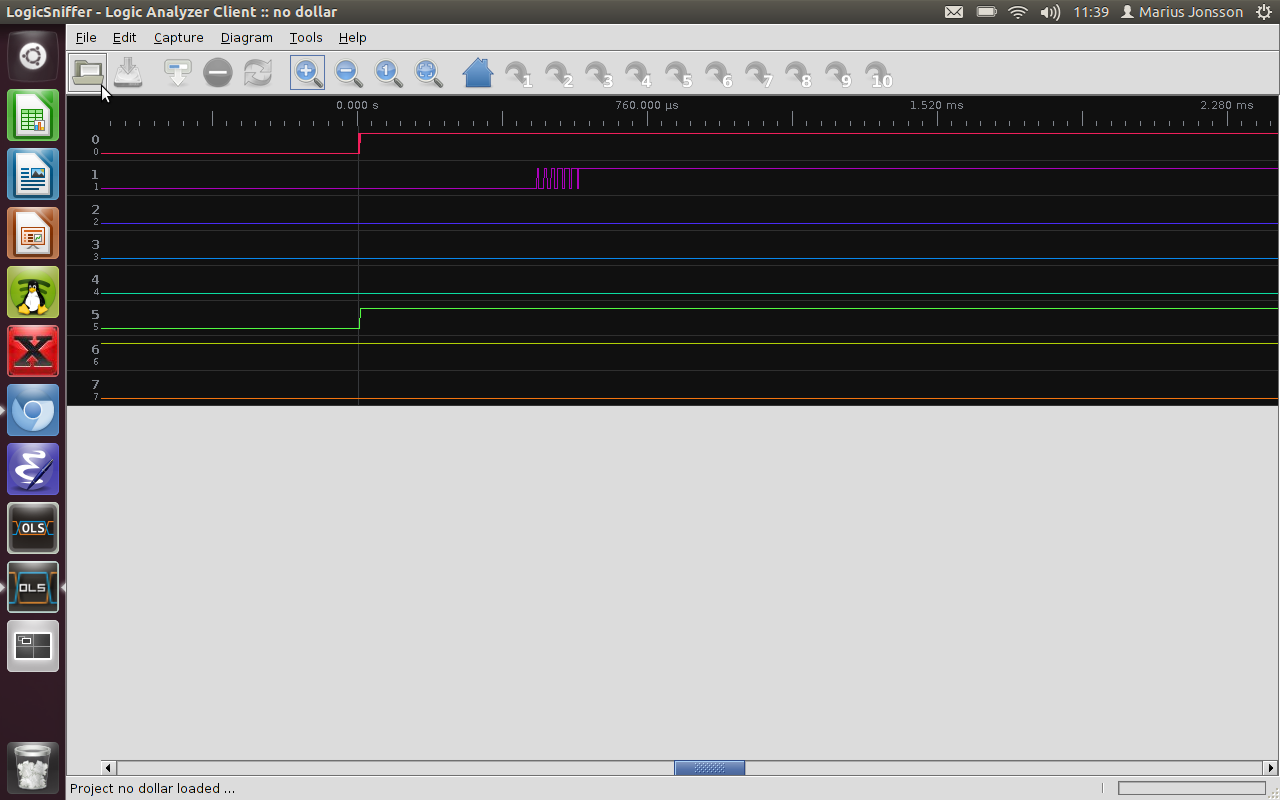This screenshot has width=1280, height=800.
Task: Click the Stop capture icon
Action: click(x=217, y=73)
